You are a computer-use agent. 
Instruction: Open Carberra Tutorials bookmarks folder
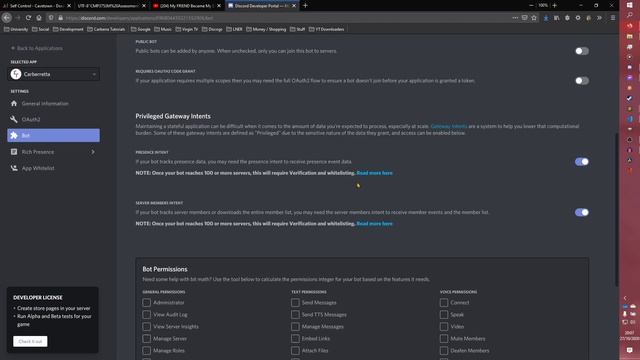coord(106,29)
